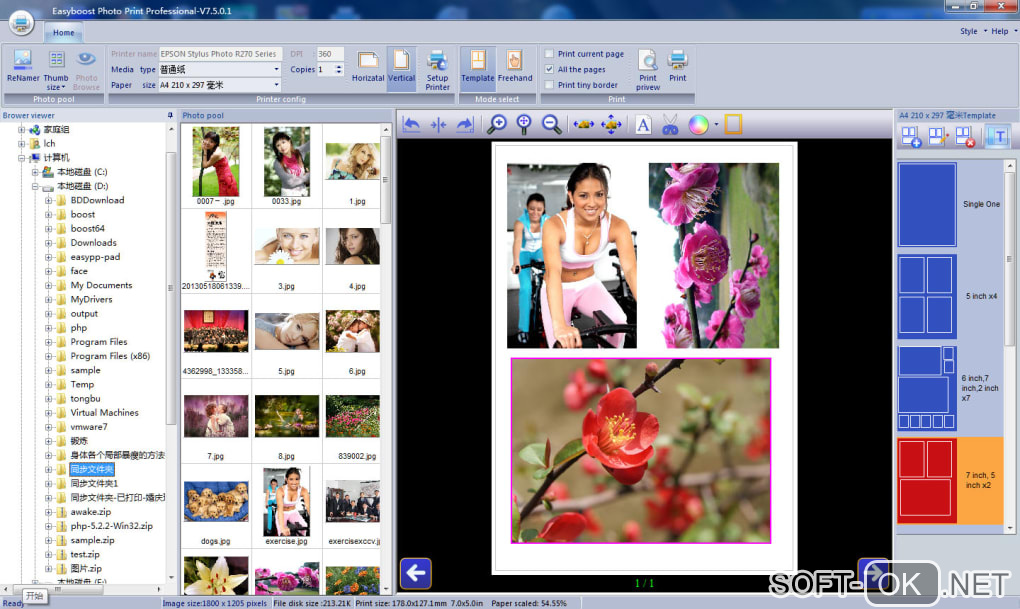Choose the 5 inch x4 template

tap(950, 297)
